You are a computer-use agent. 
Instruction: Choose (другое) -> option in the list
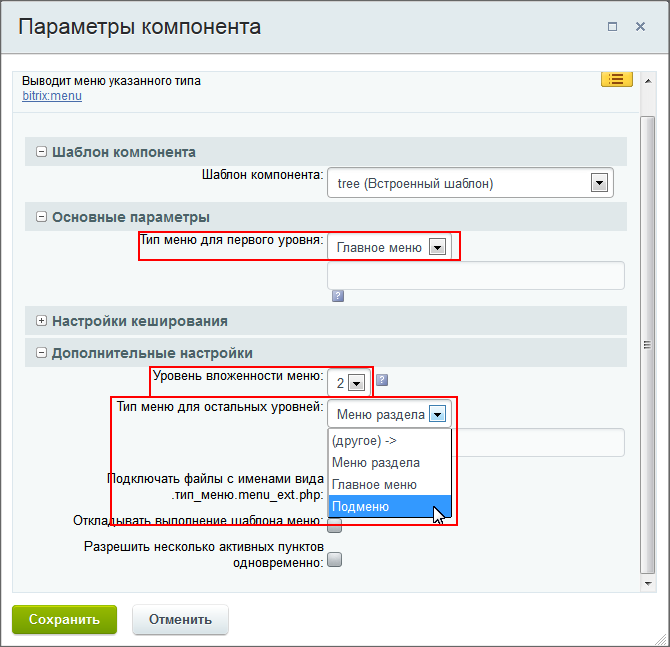click(x=390, y=441)
